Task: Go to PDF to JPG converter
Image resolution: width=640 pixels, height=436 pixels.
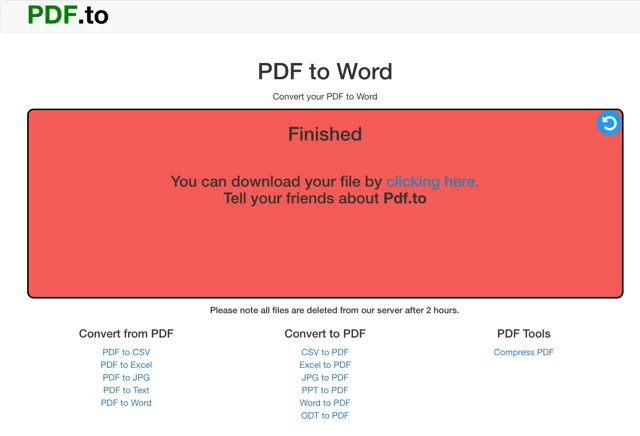Action: pyautogui.click(x=126, y=377)
